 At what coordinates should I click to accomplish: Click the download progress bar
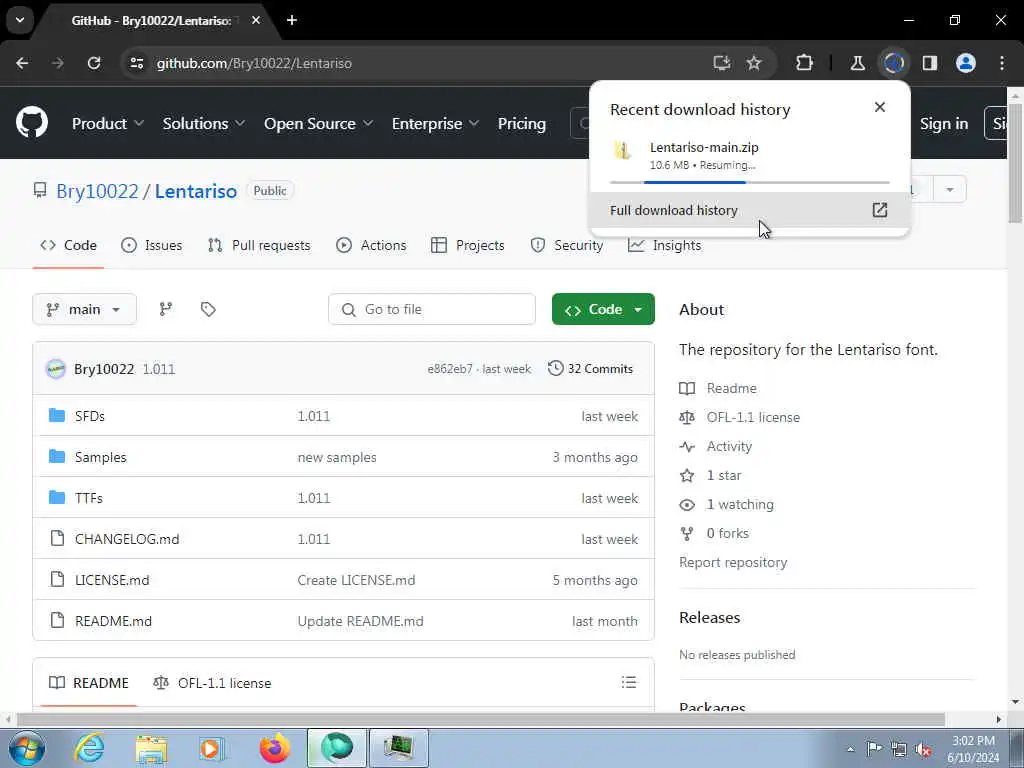click(x=750, y=182)
